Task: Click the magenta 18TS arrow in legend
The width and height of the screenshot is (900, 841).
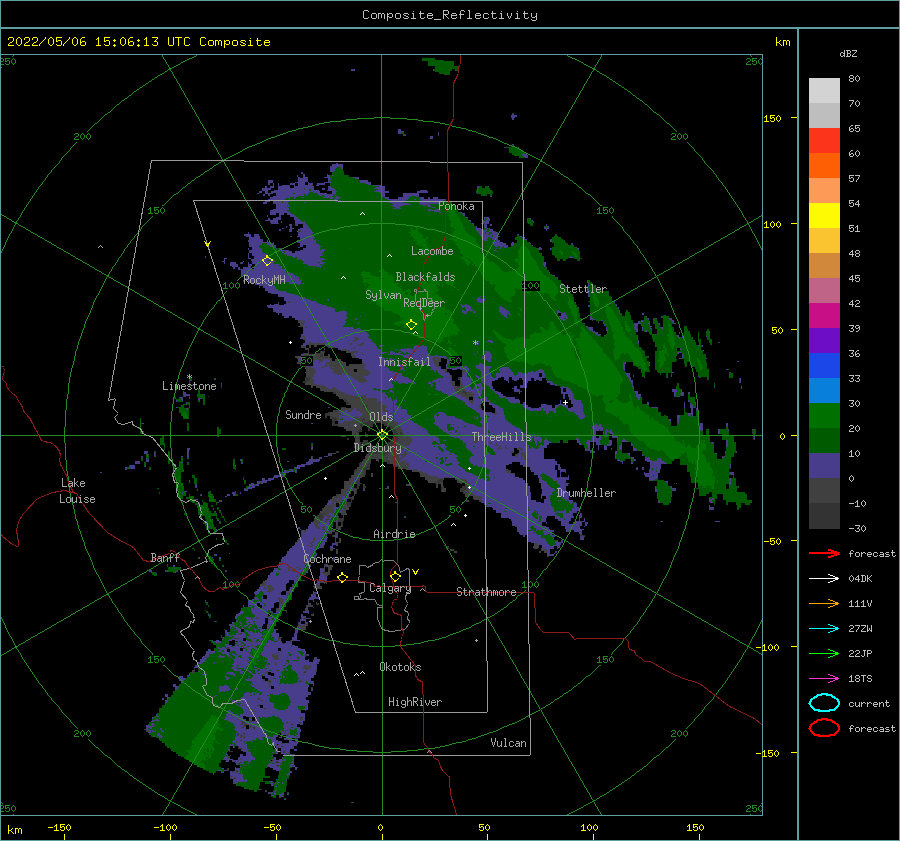Action: (x=824, y=679)
